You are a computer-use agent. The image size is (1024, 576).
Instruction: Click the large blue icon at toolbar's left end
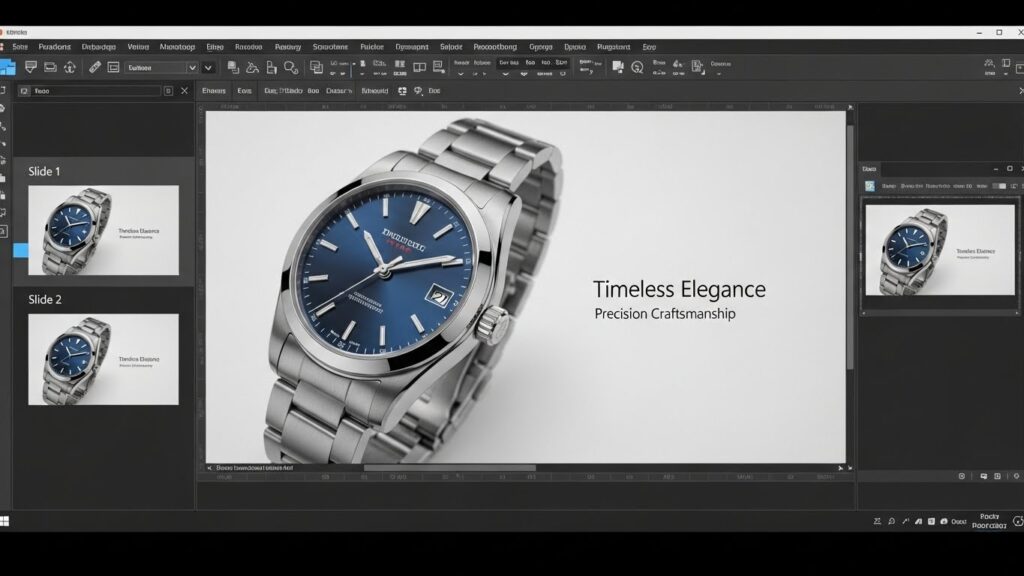point(7,67)
